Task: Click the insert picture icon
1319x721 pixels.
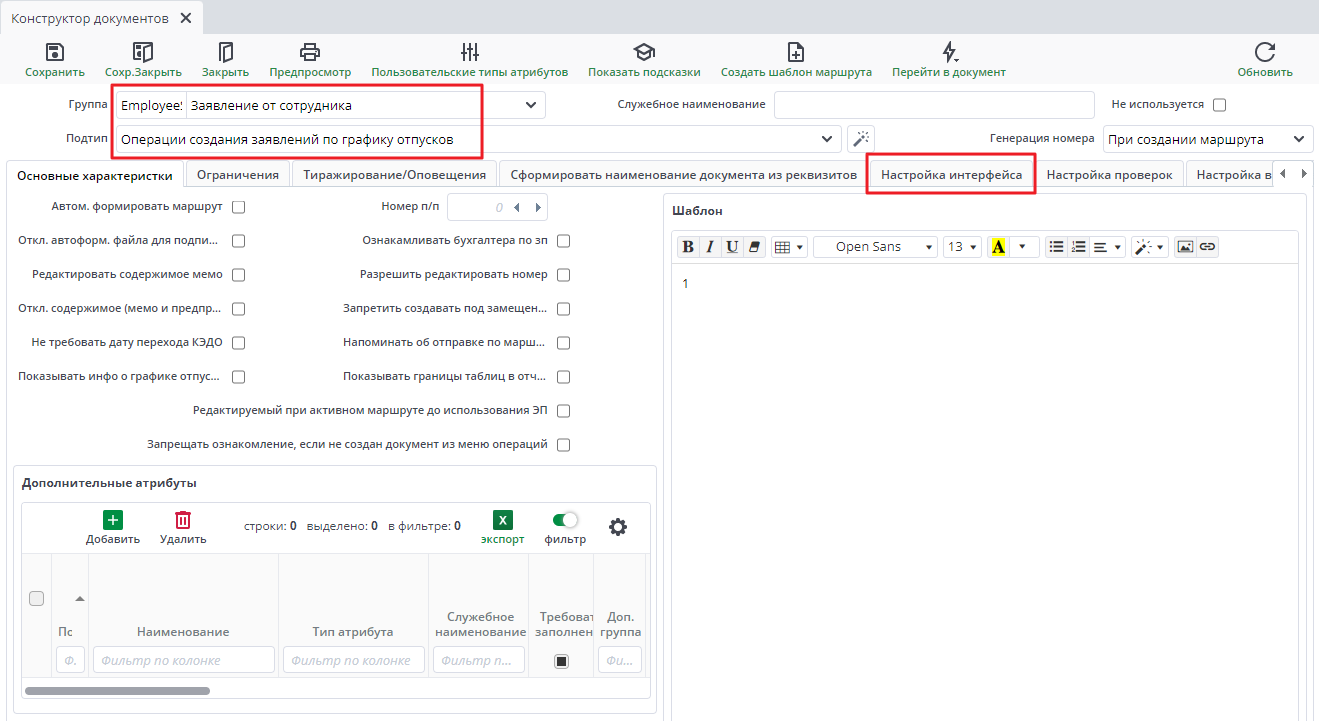Action: pos(1185,247)
